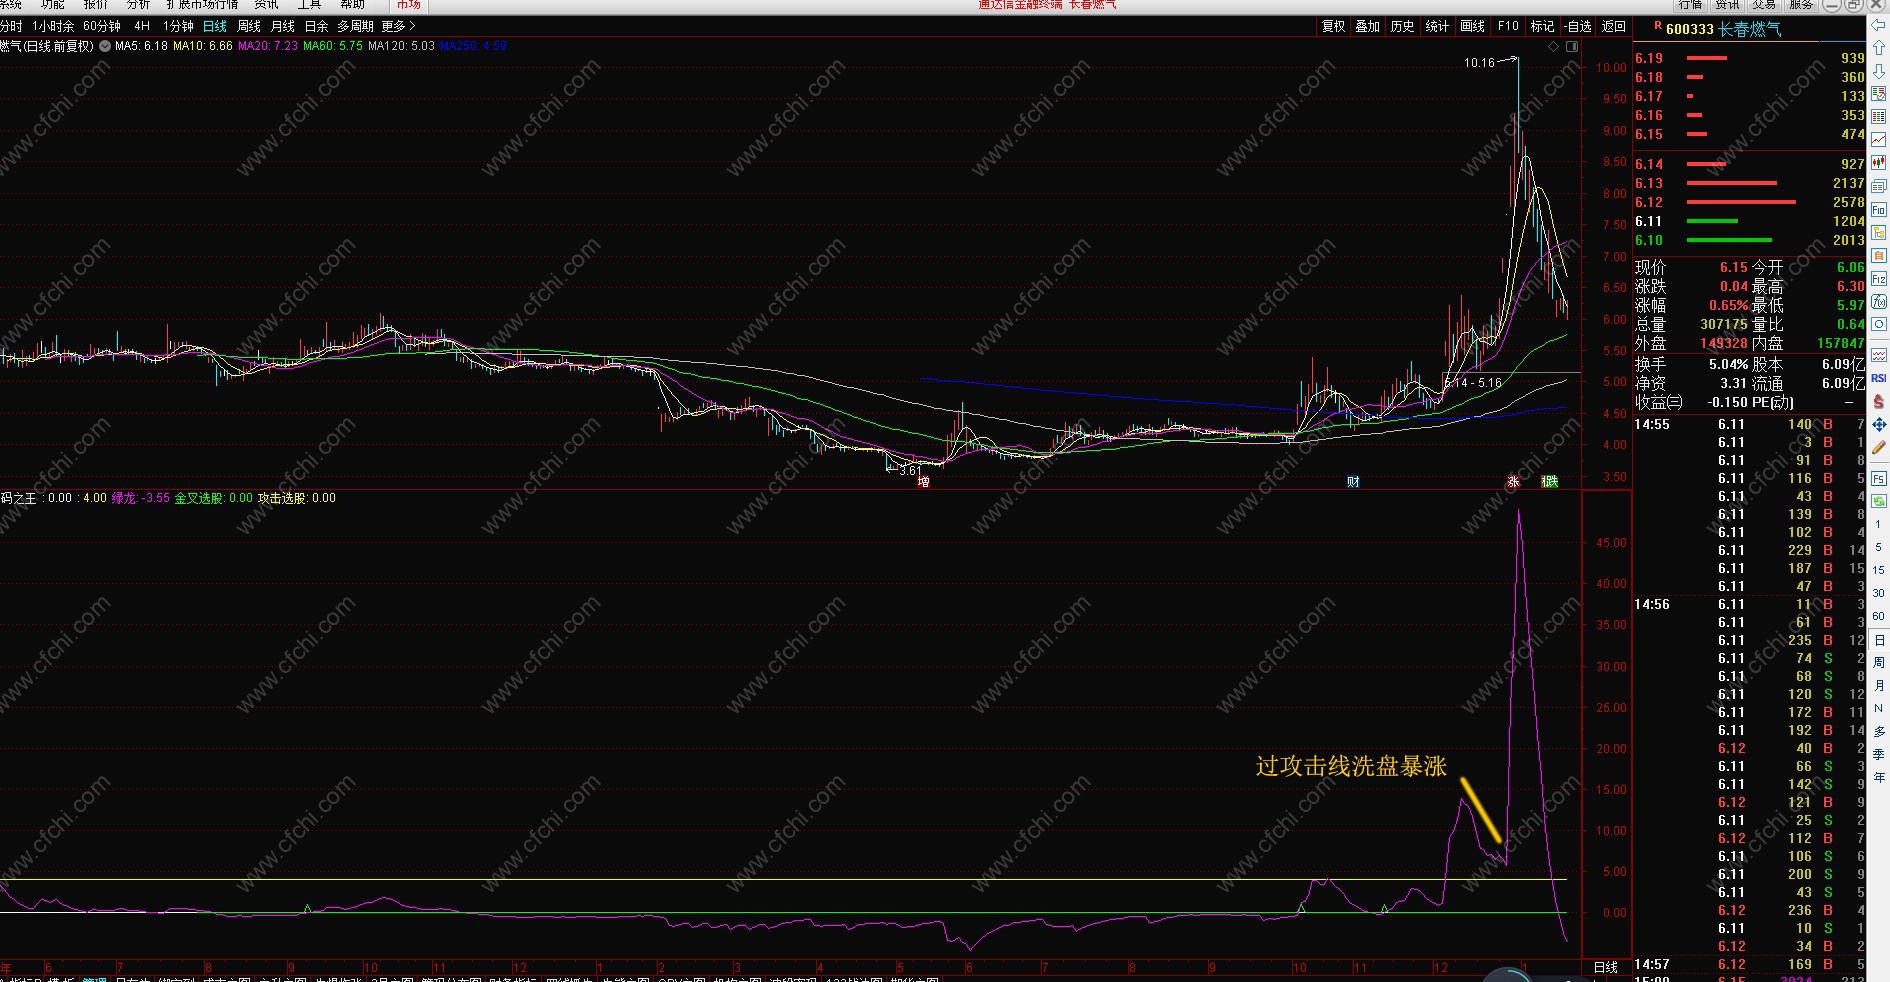Toggle the 周 weekly period in right sidebar
The height and width of the screenshot is (982, 1890).
tap(1879, 662)
